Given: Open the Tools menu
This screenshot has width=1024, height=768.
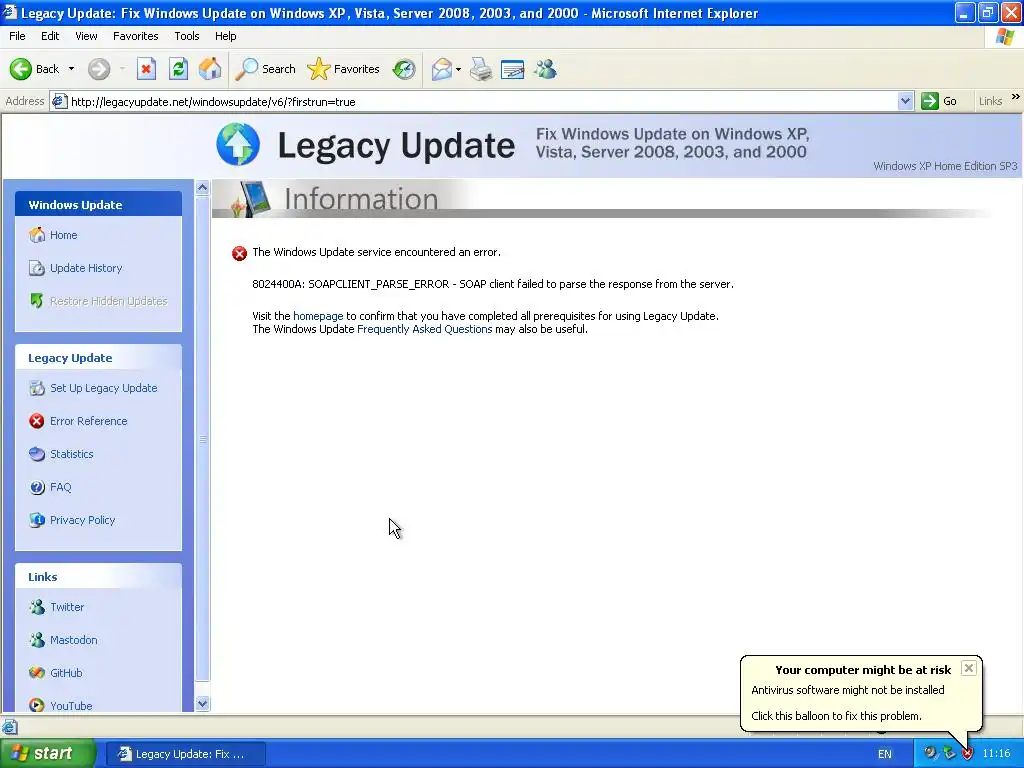Looking at the screenshot, I should pos(186,36).
